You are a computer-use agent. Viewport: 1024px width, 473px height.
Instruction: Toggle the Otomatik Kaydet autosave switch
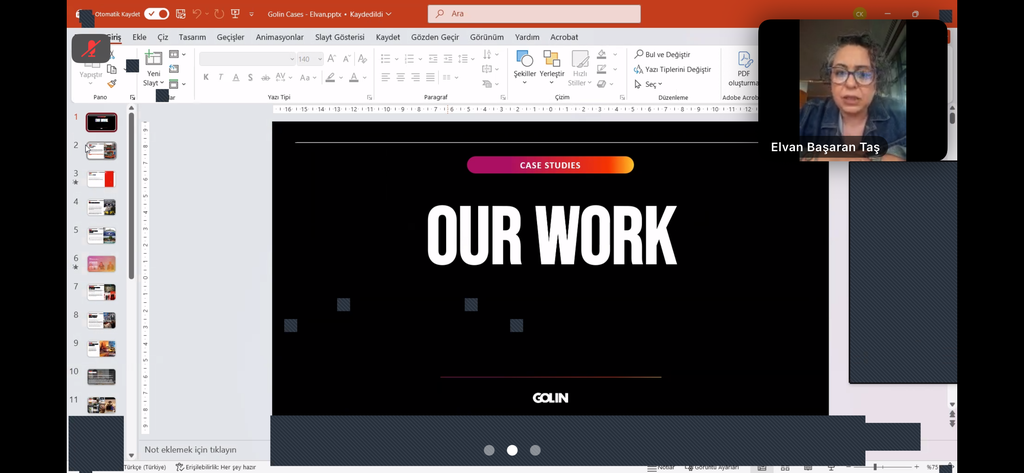pos(156,14)
